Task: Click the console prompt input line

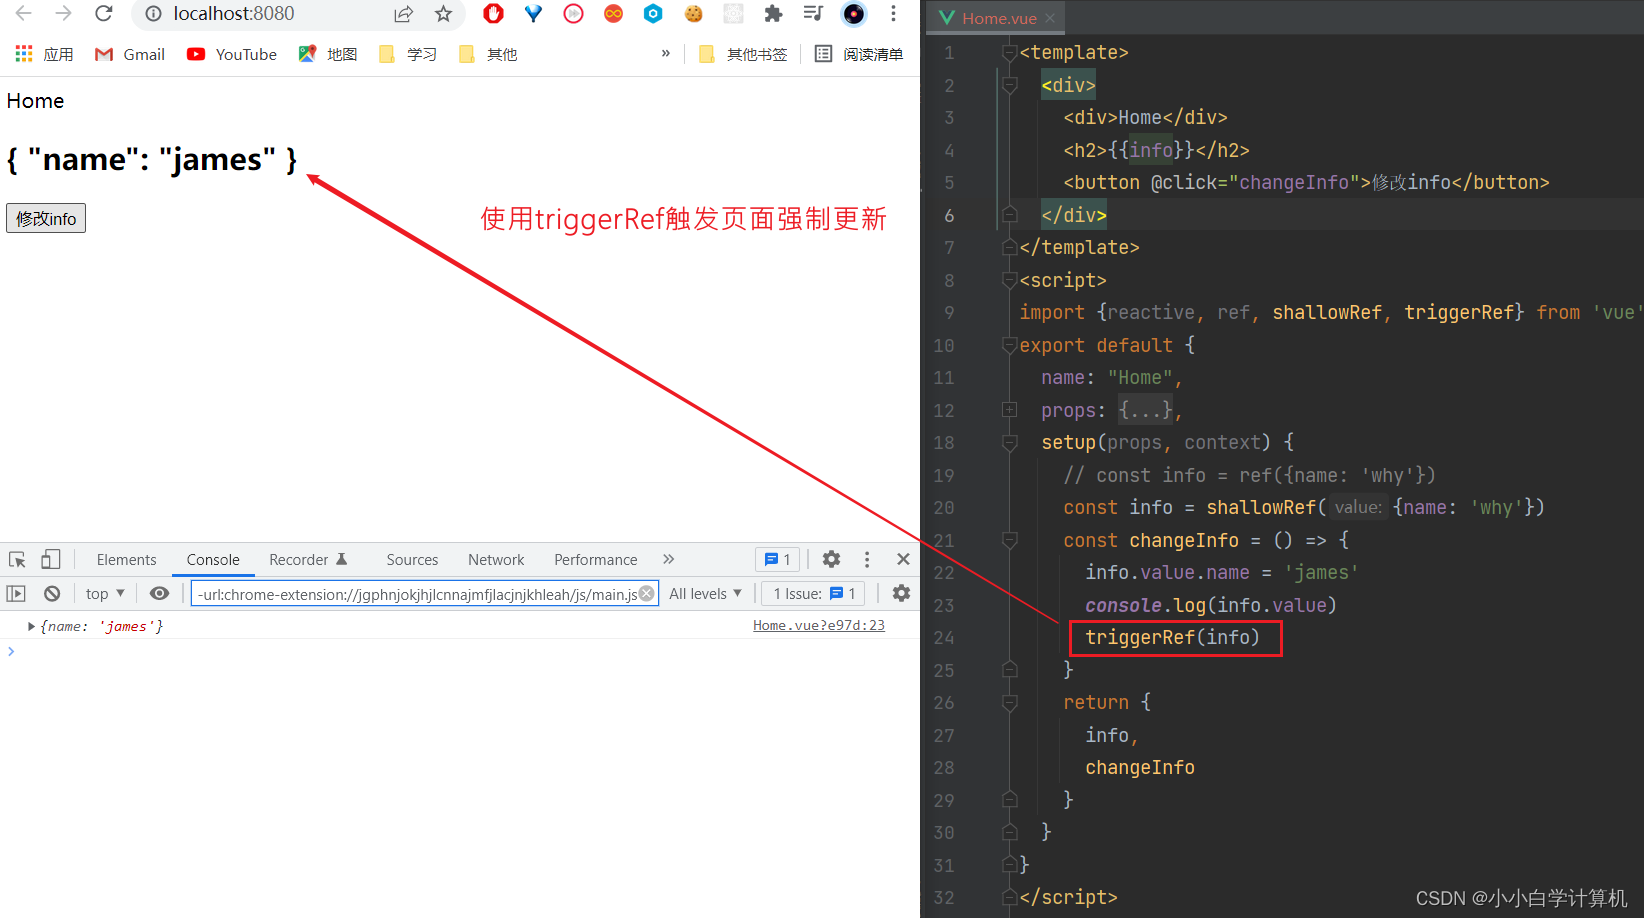Action: point(460,651)
